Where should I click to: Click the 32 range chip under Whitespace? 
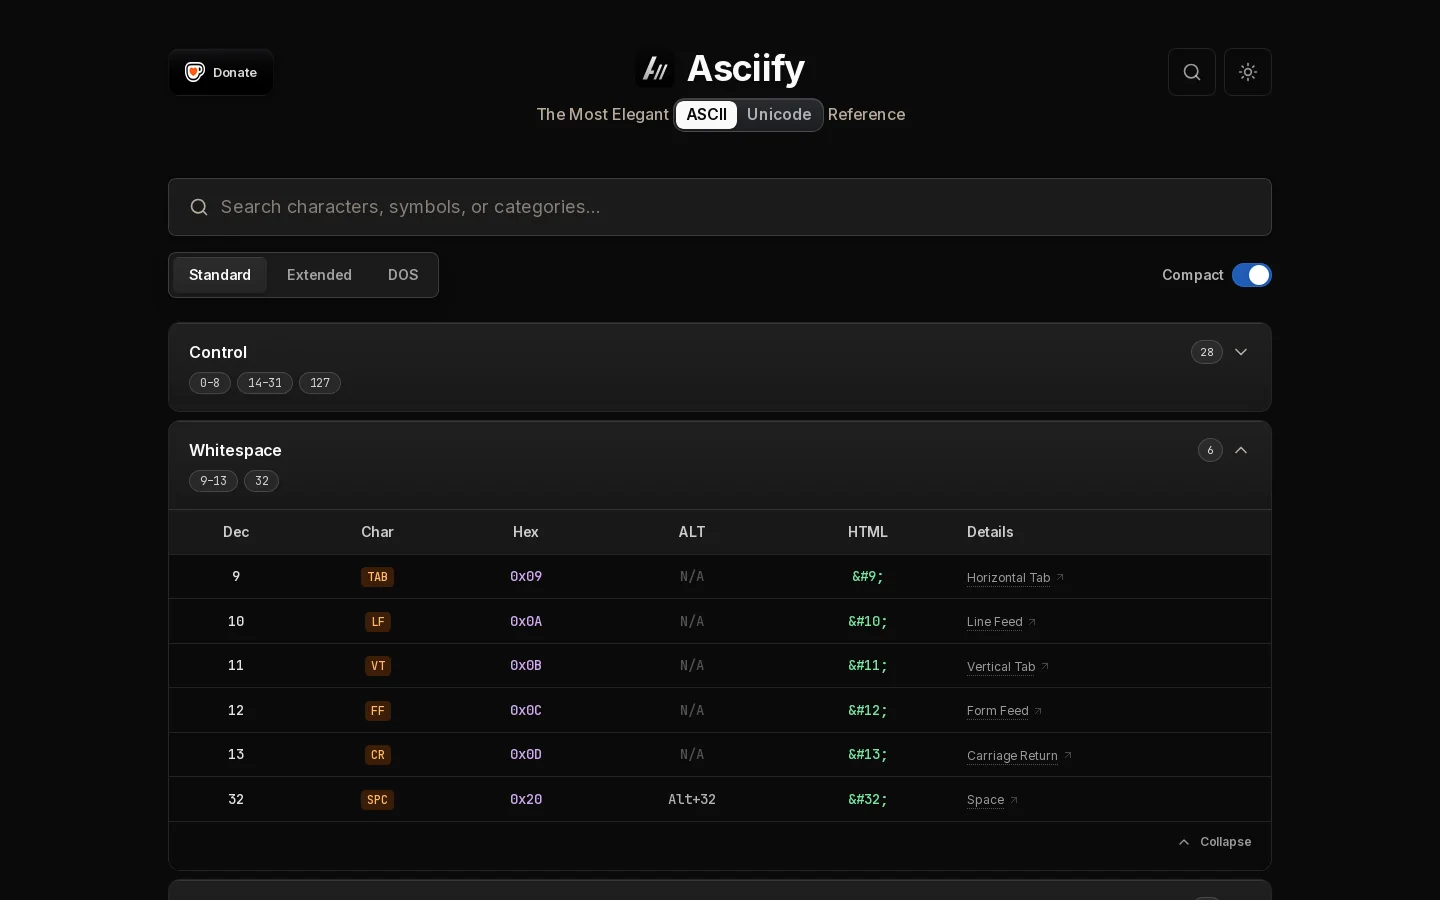click(261, 481)
